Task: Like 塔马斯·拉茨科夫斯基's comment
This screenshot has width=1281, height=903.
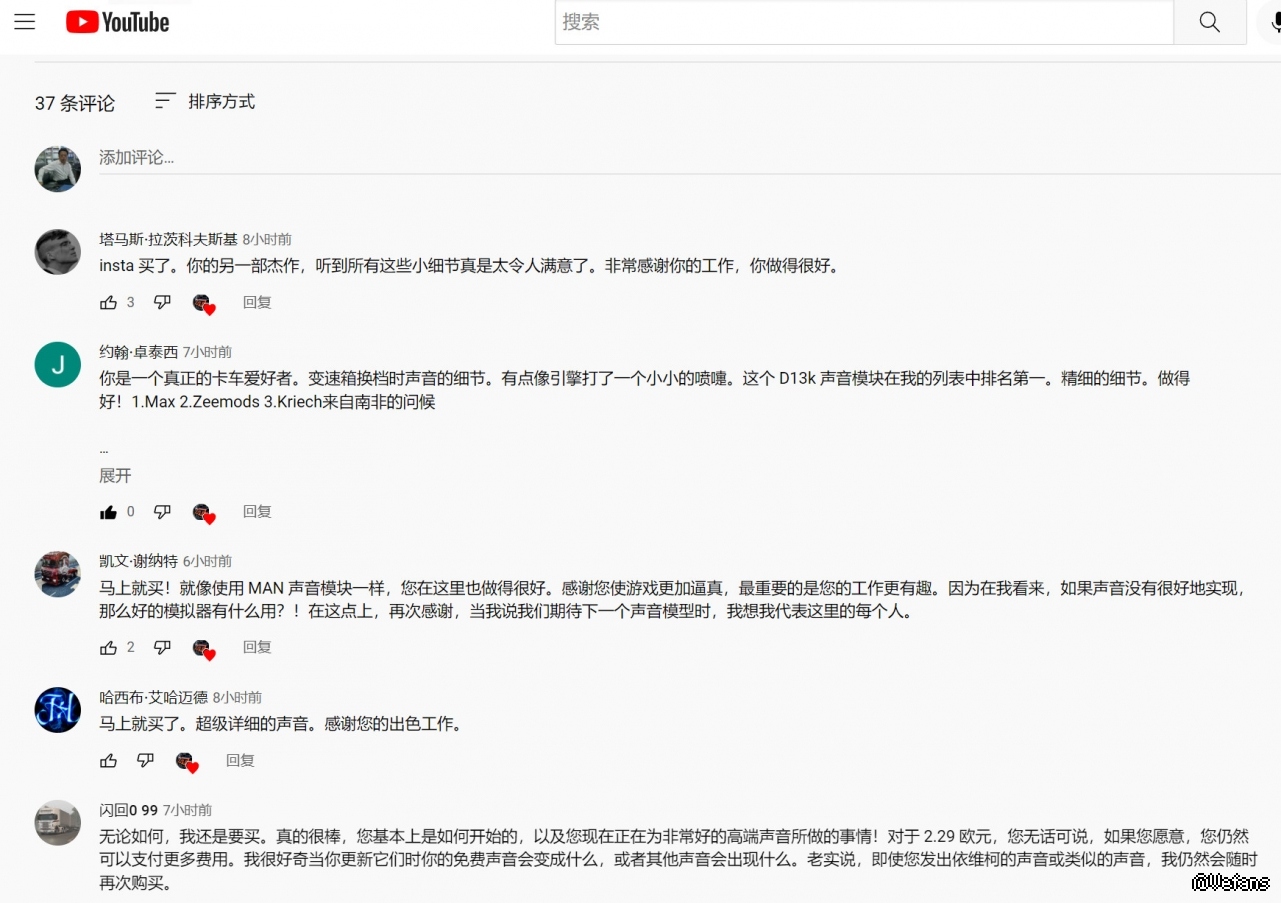Action: pyautogui.click(x=108, y=302)
